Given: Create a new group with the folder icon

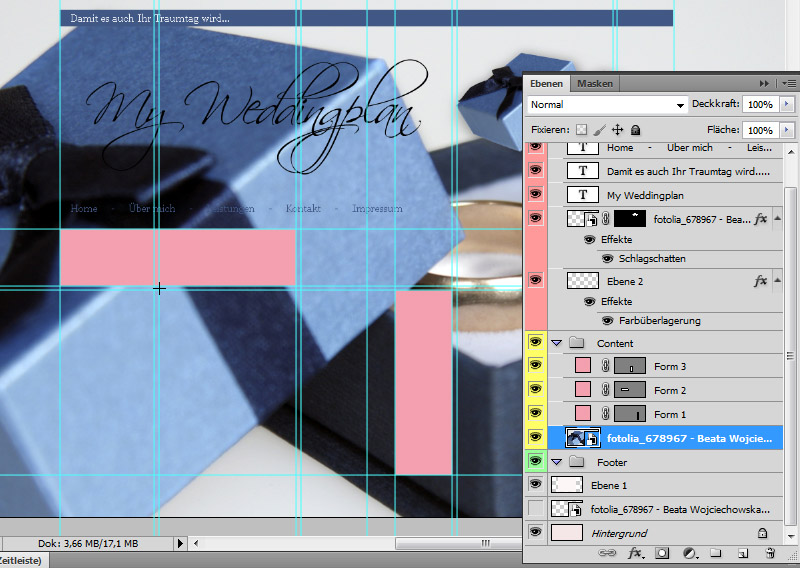Looking at the screenshot, I should pyautogui.click(x=715, y=553).
